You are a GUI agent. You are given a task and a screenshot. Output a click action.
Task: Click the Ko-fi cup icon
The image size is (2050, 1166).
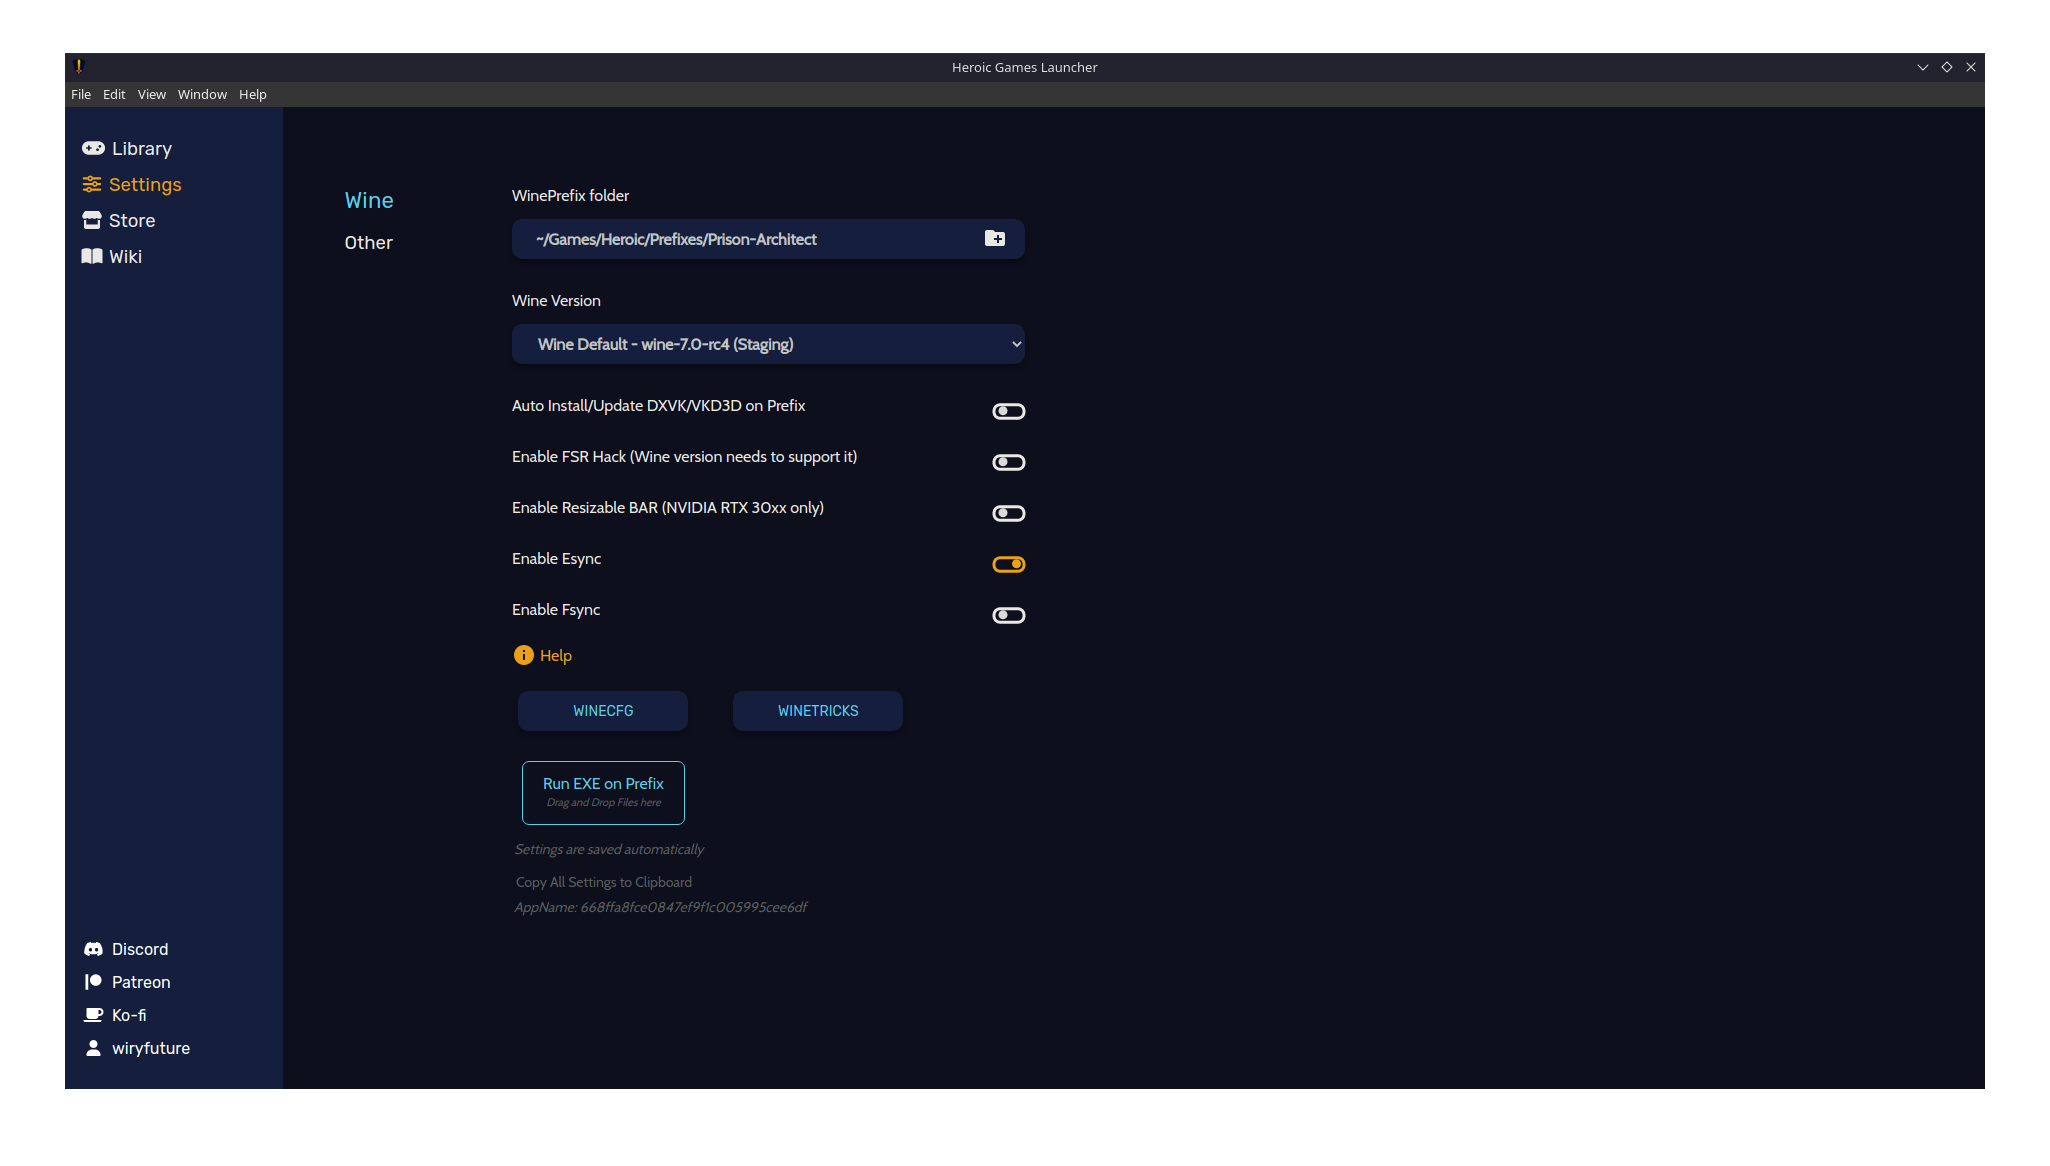pyautogui.click(x=93, y=1014)
